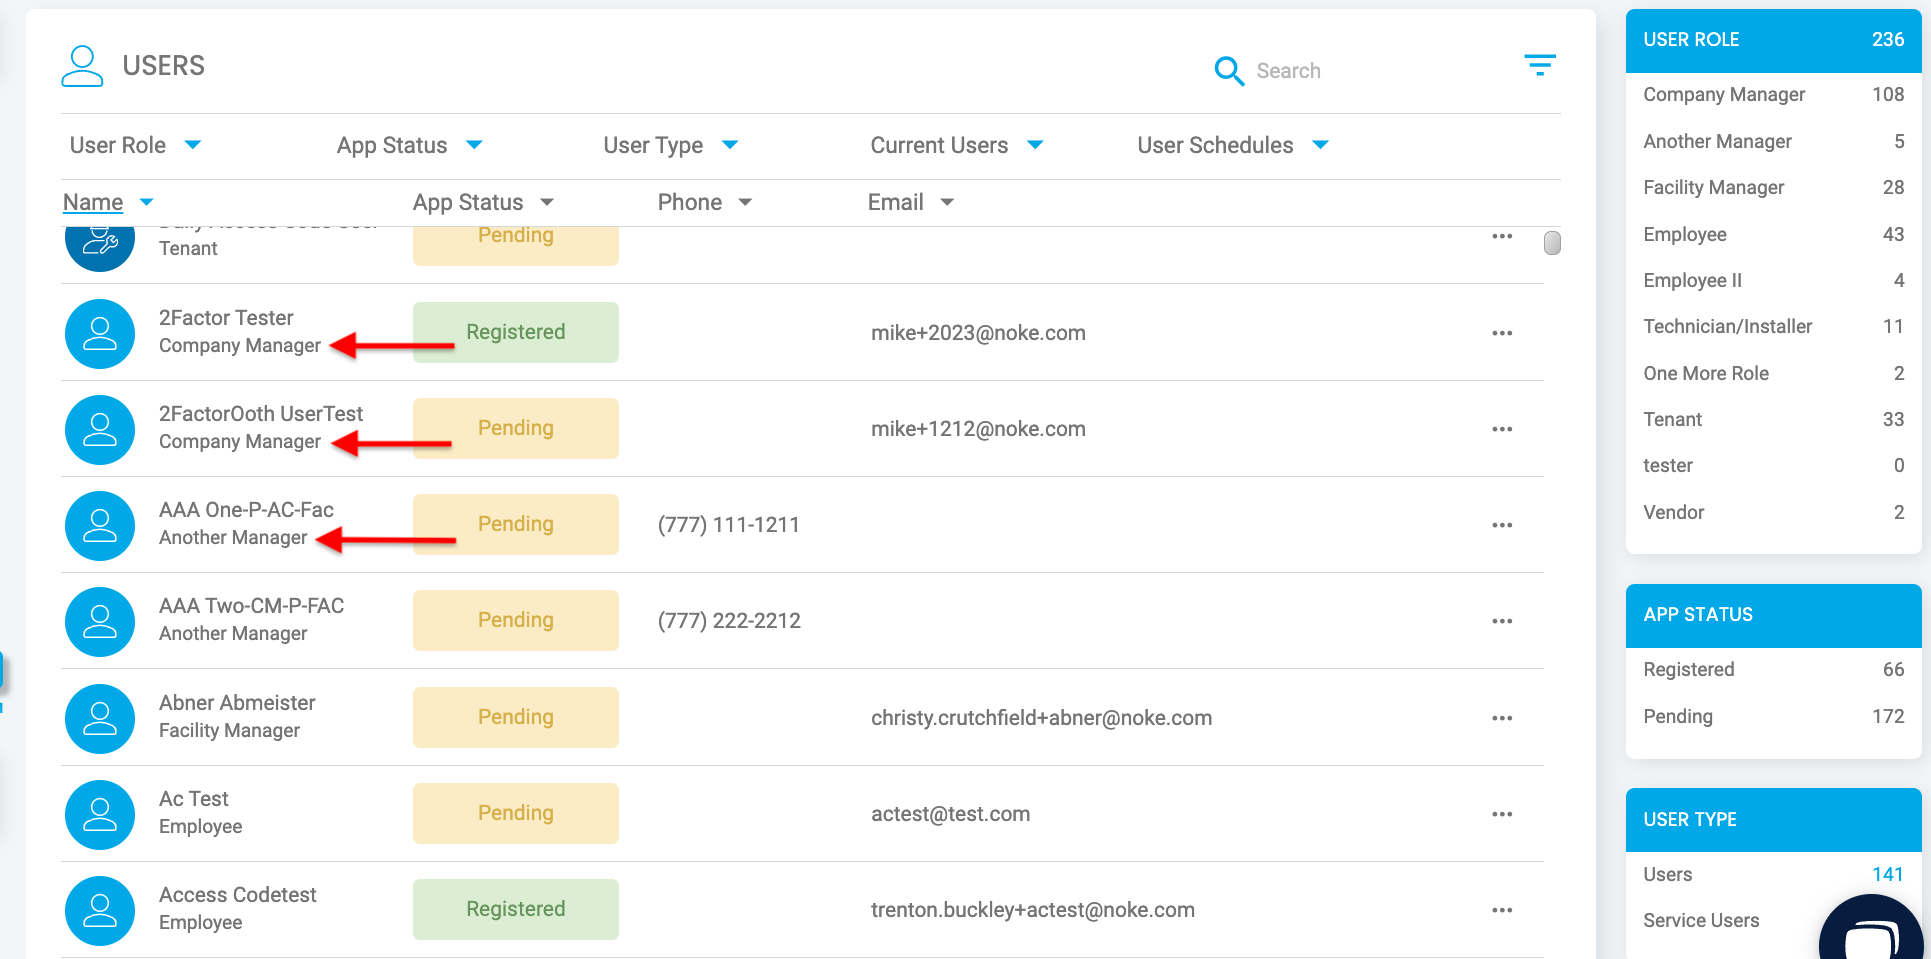
Task: Expand the User Role filter dropdown
Action: [135, 145]
